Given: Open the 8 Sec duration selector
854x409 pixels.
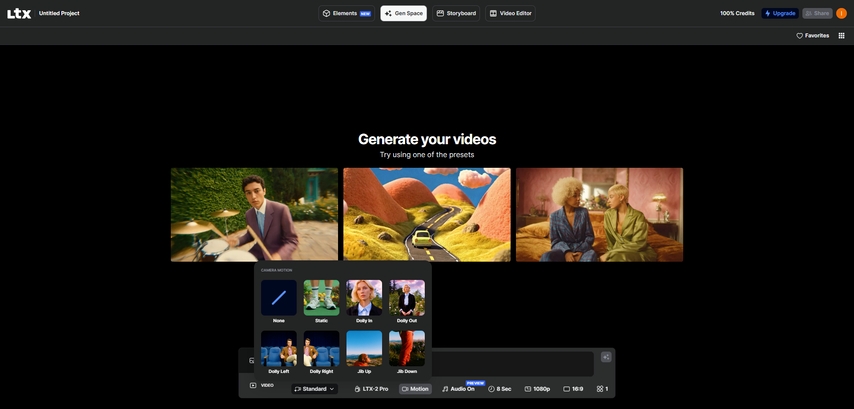Looking at the screenshot, I should (499, 389).
